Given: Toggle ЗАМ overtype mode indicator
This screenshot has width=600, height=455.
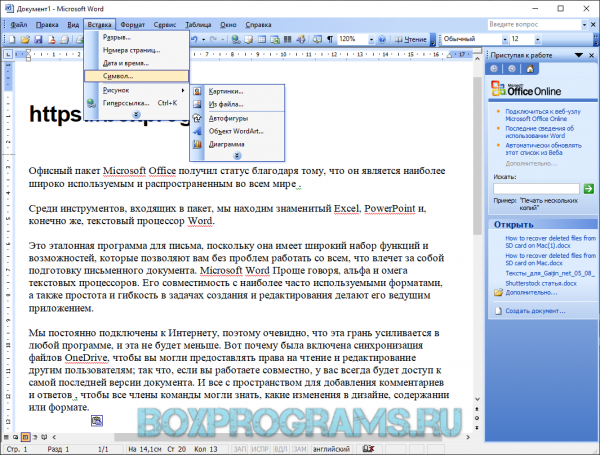Looking at the screenshot, I should click(300, 449).
